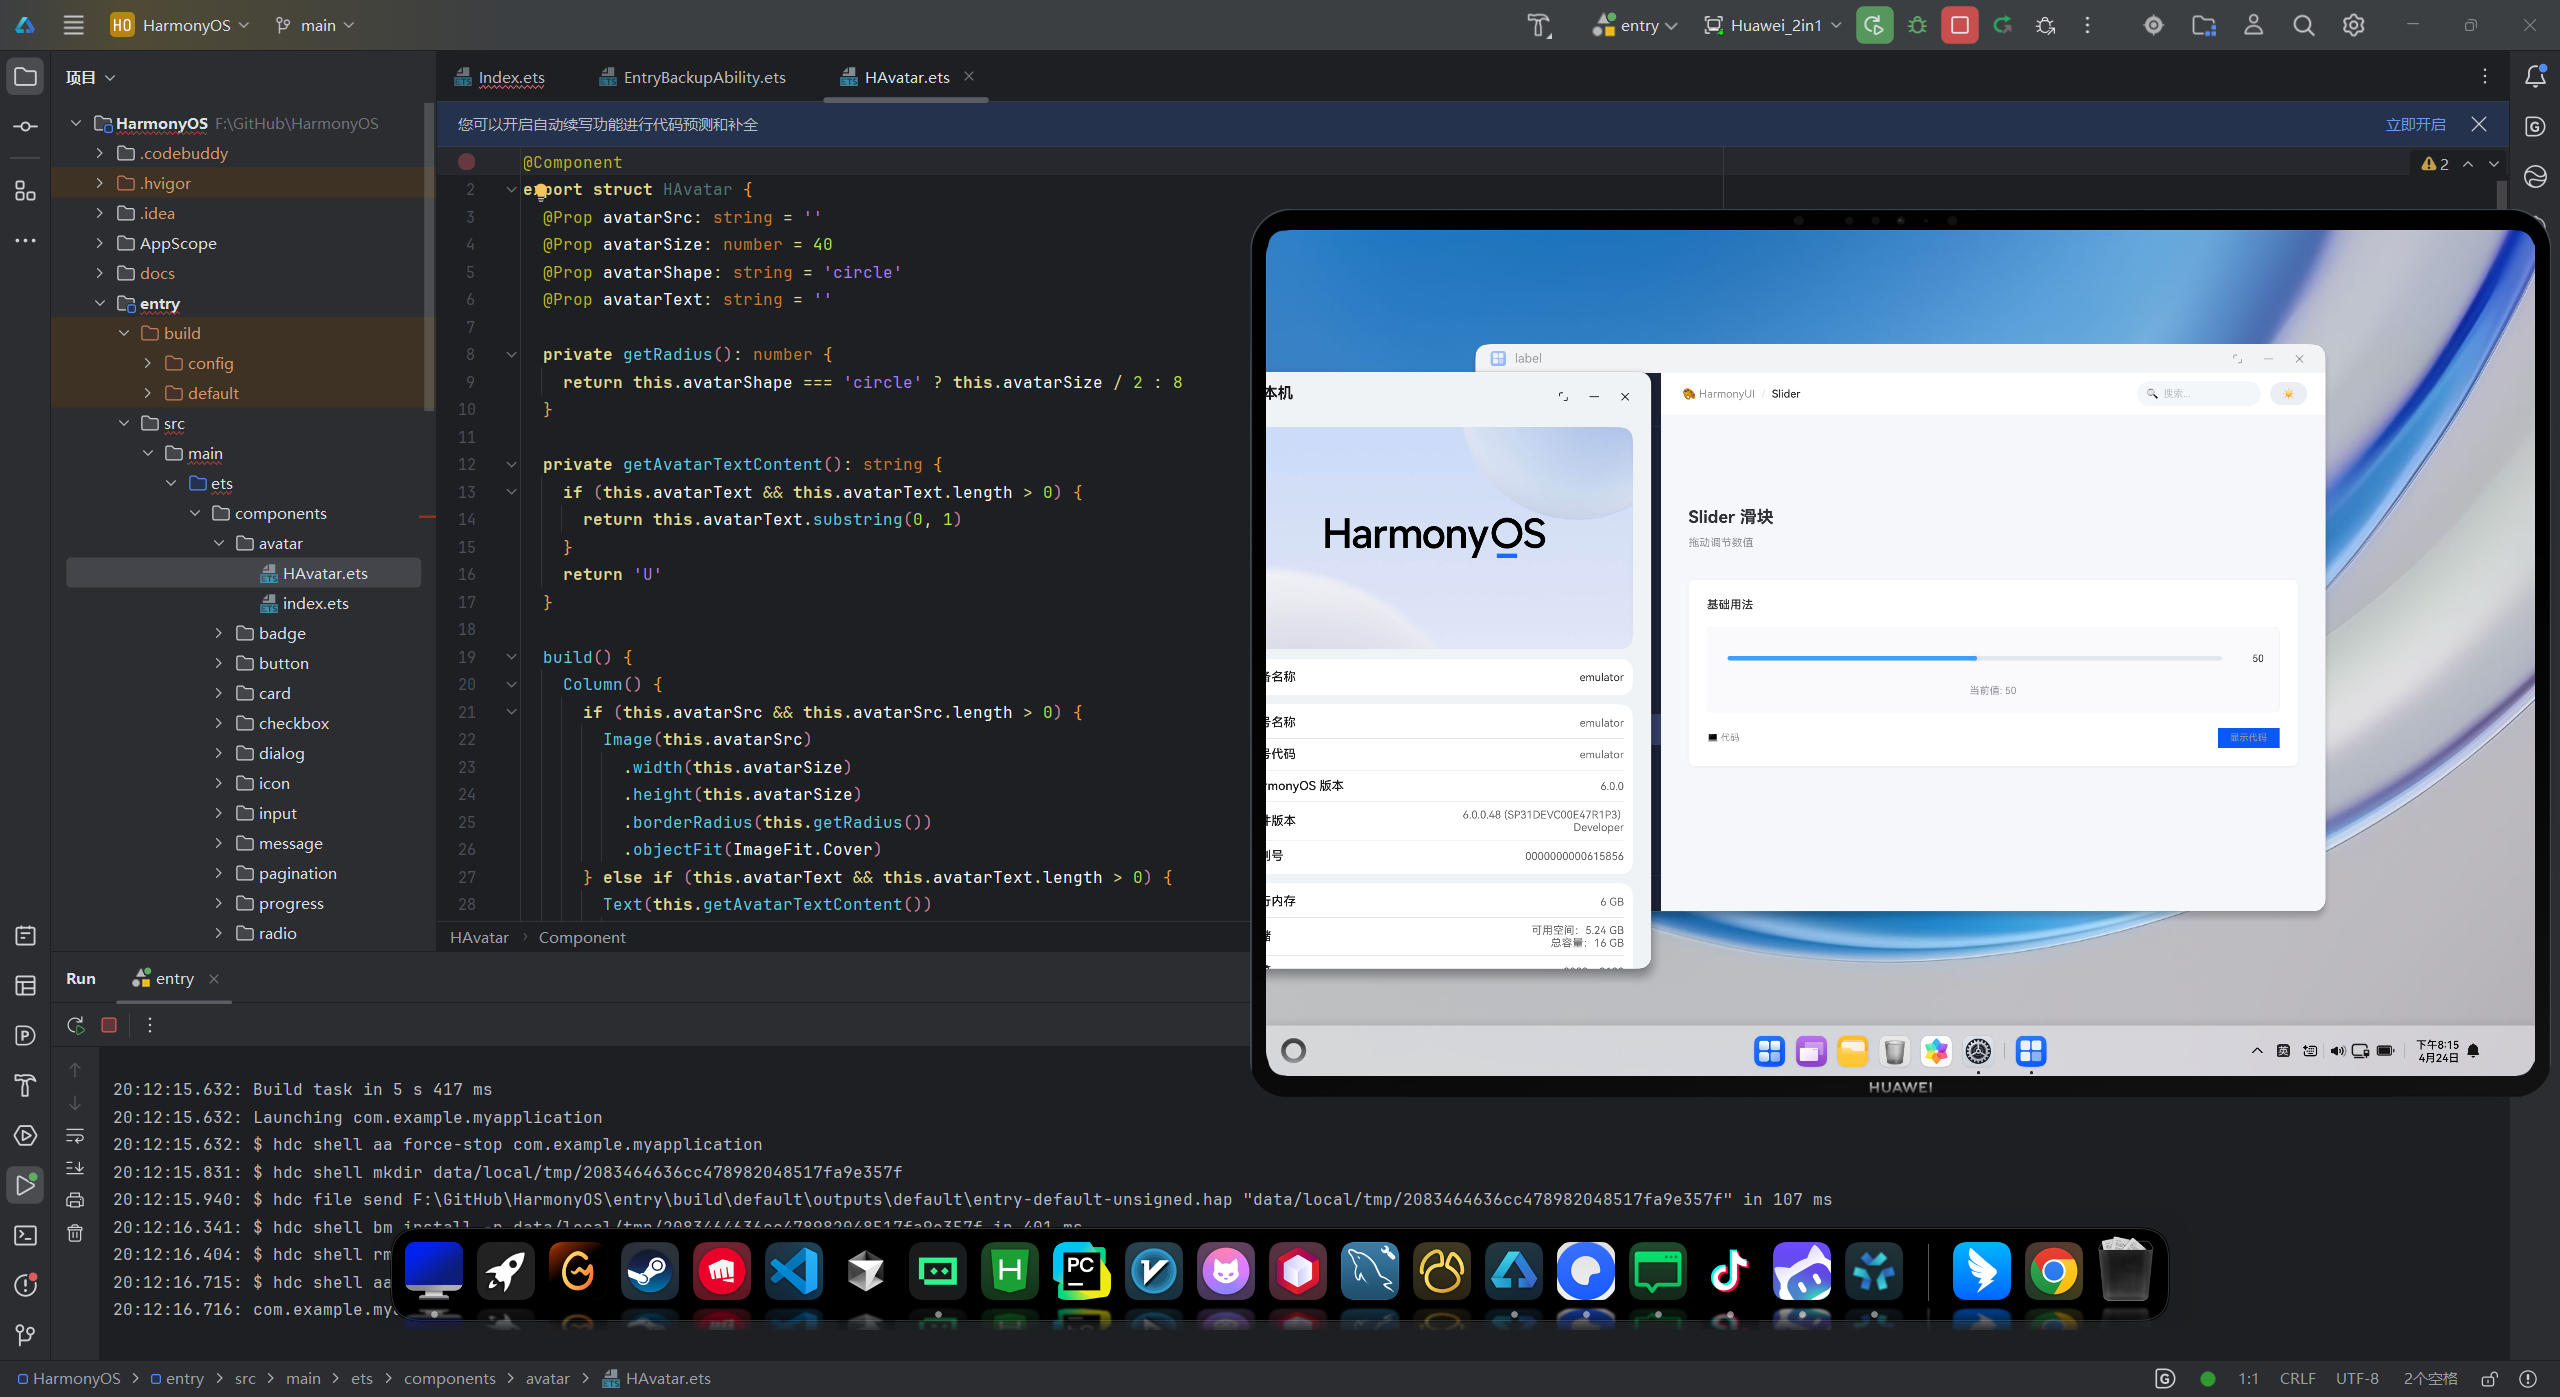
Task: Stop the running app with red square
Action: (1959, 25)
